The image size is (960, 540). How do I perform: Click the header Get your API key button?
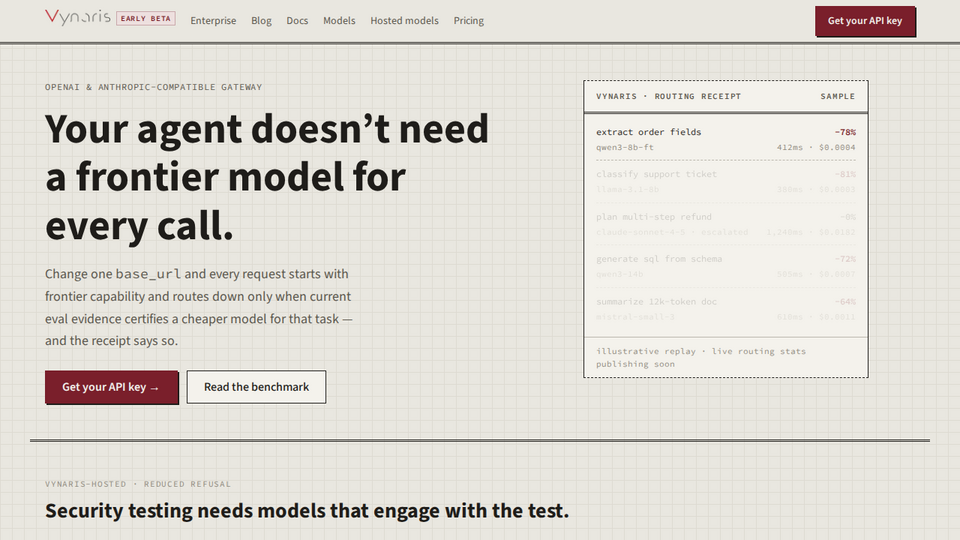pos(864,21)
